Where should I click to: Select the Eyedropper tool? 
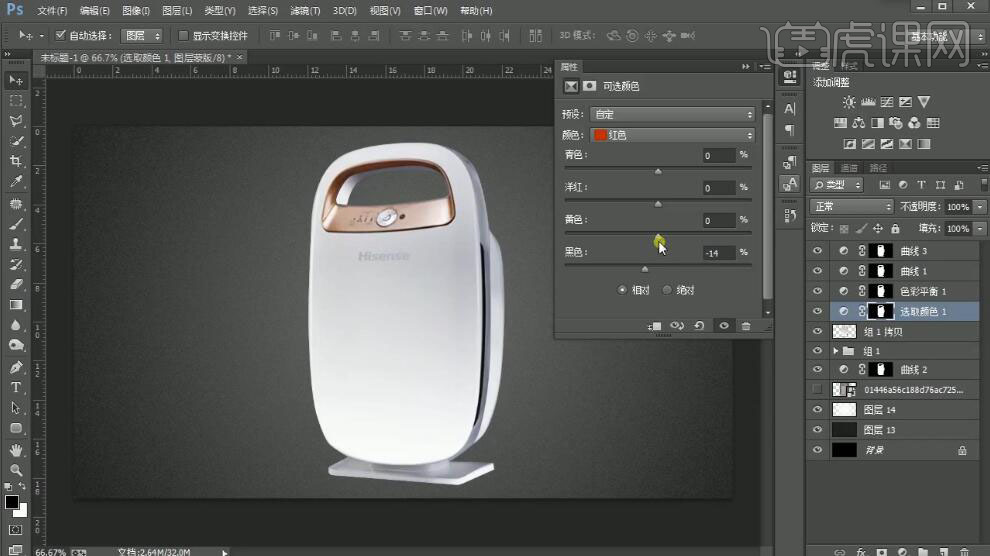pyautogui.click(x=16, y=182)
